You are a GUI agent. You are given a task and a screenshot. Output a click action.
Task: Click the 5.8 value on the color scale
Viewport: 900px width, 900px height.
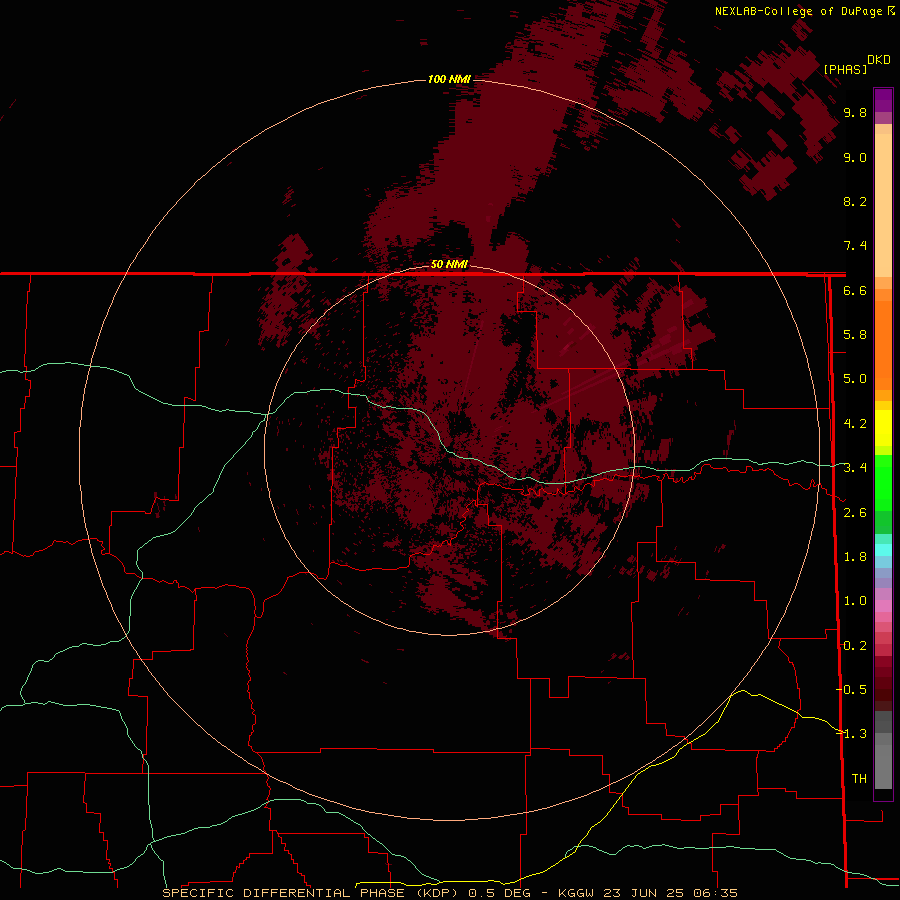point(855,335)
